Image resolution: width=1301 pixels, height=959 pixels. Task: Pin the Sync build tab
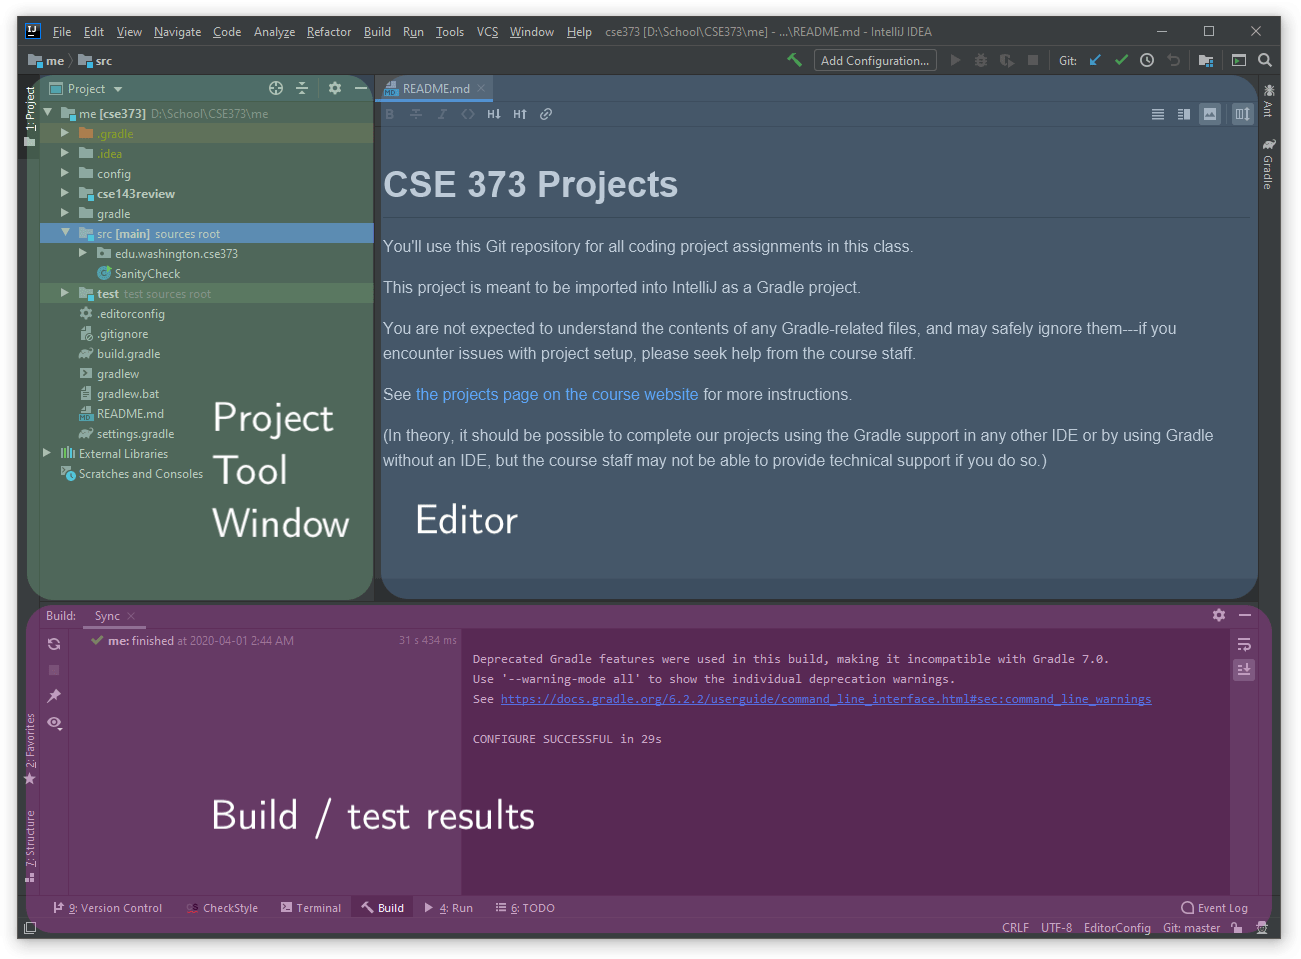point(54,695)
